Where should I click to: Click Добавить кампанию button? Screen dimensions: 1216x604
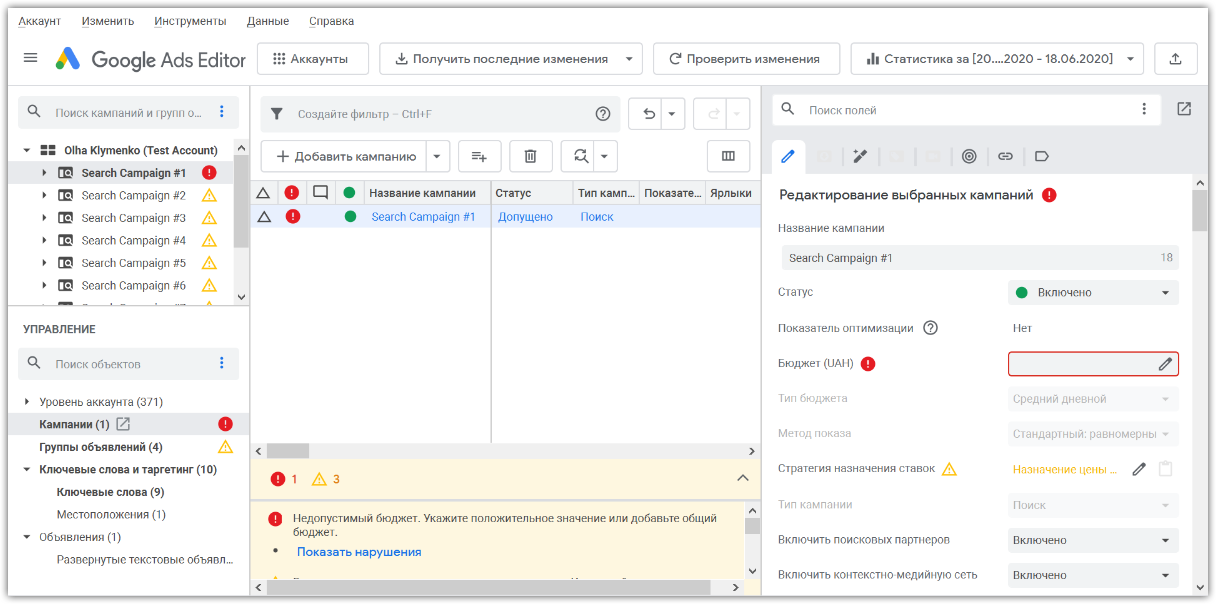tap(345, 156)
